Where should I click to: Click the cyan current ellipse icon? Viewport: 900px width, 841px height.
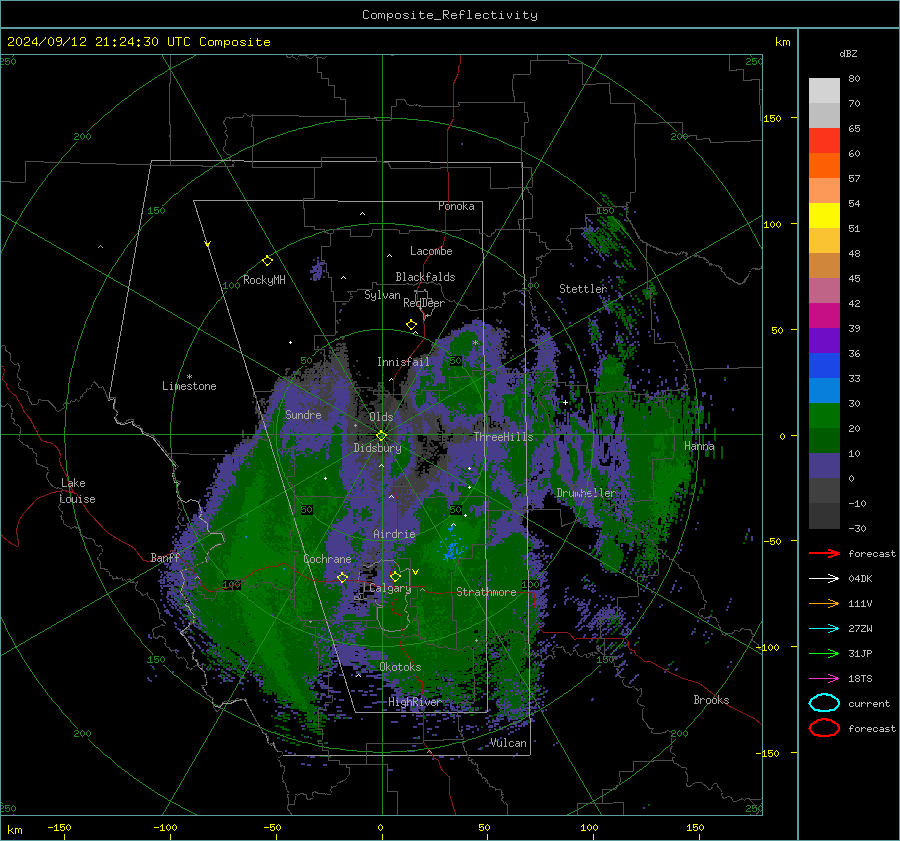point(824,703)
